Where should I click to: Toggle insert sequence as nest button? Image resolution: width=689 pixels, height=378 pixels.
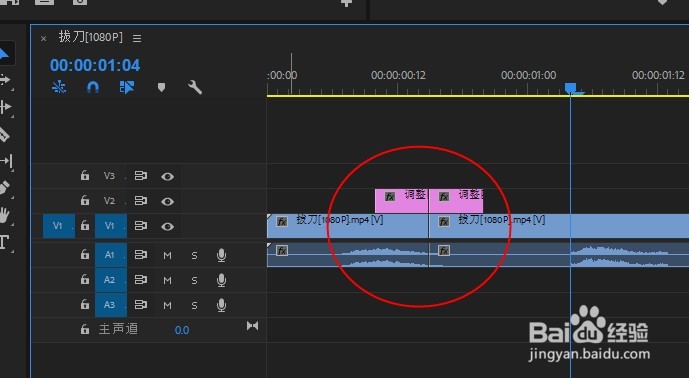(59, 87)
